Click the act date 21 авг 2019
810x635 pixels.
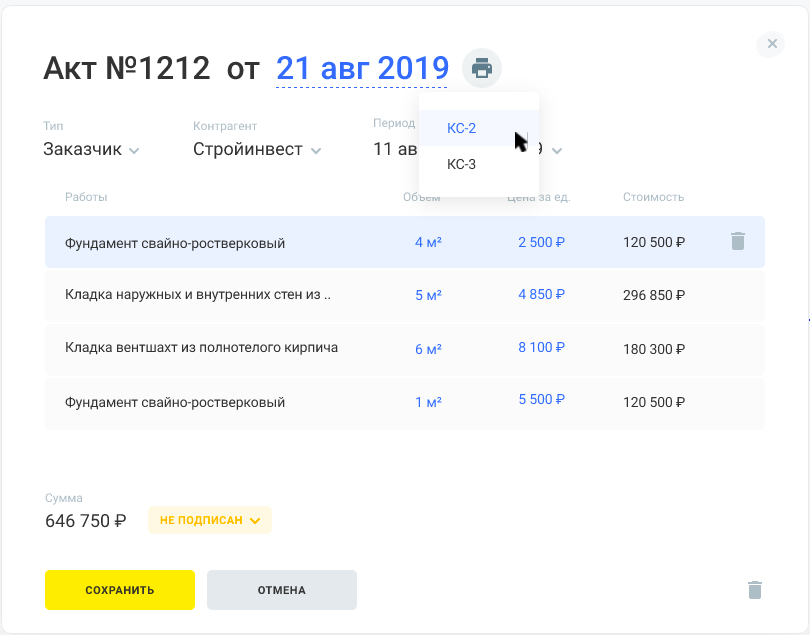[362, 68]
